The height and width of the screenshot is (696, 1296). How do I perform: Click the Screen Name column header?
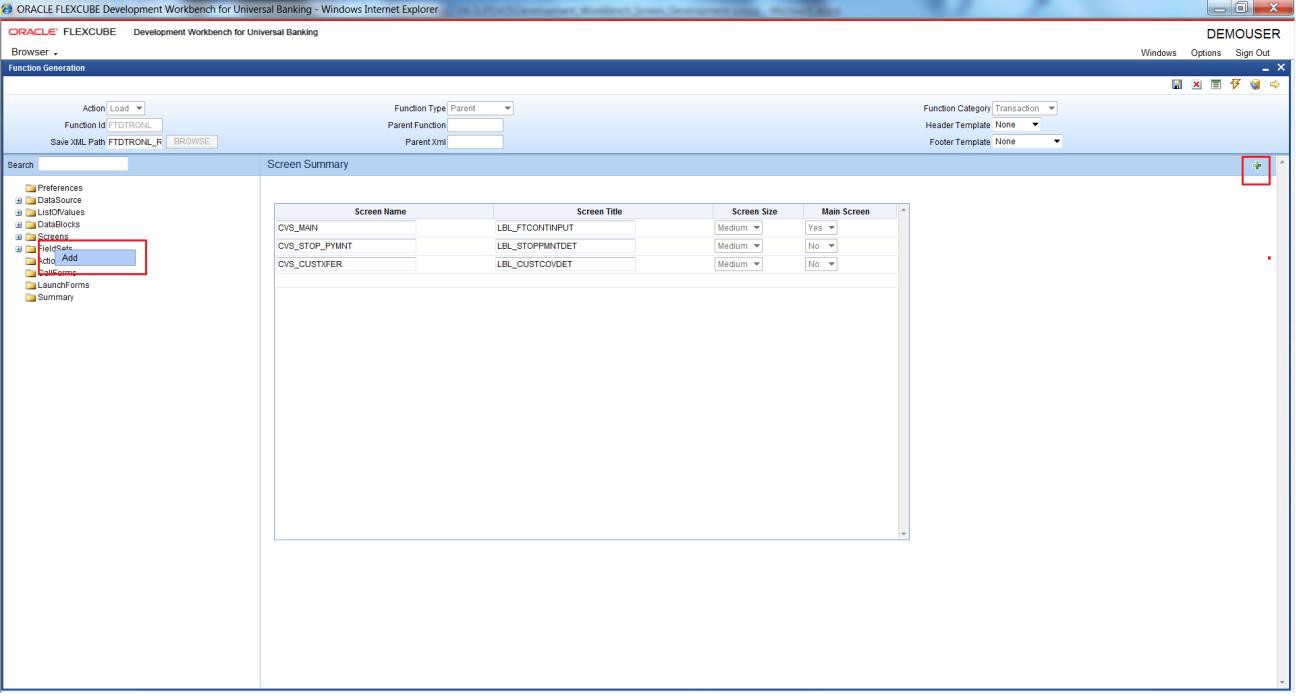[x=384, y=211]
